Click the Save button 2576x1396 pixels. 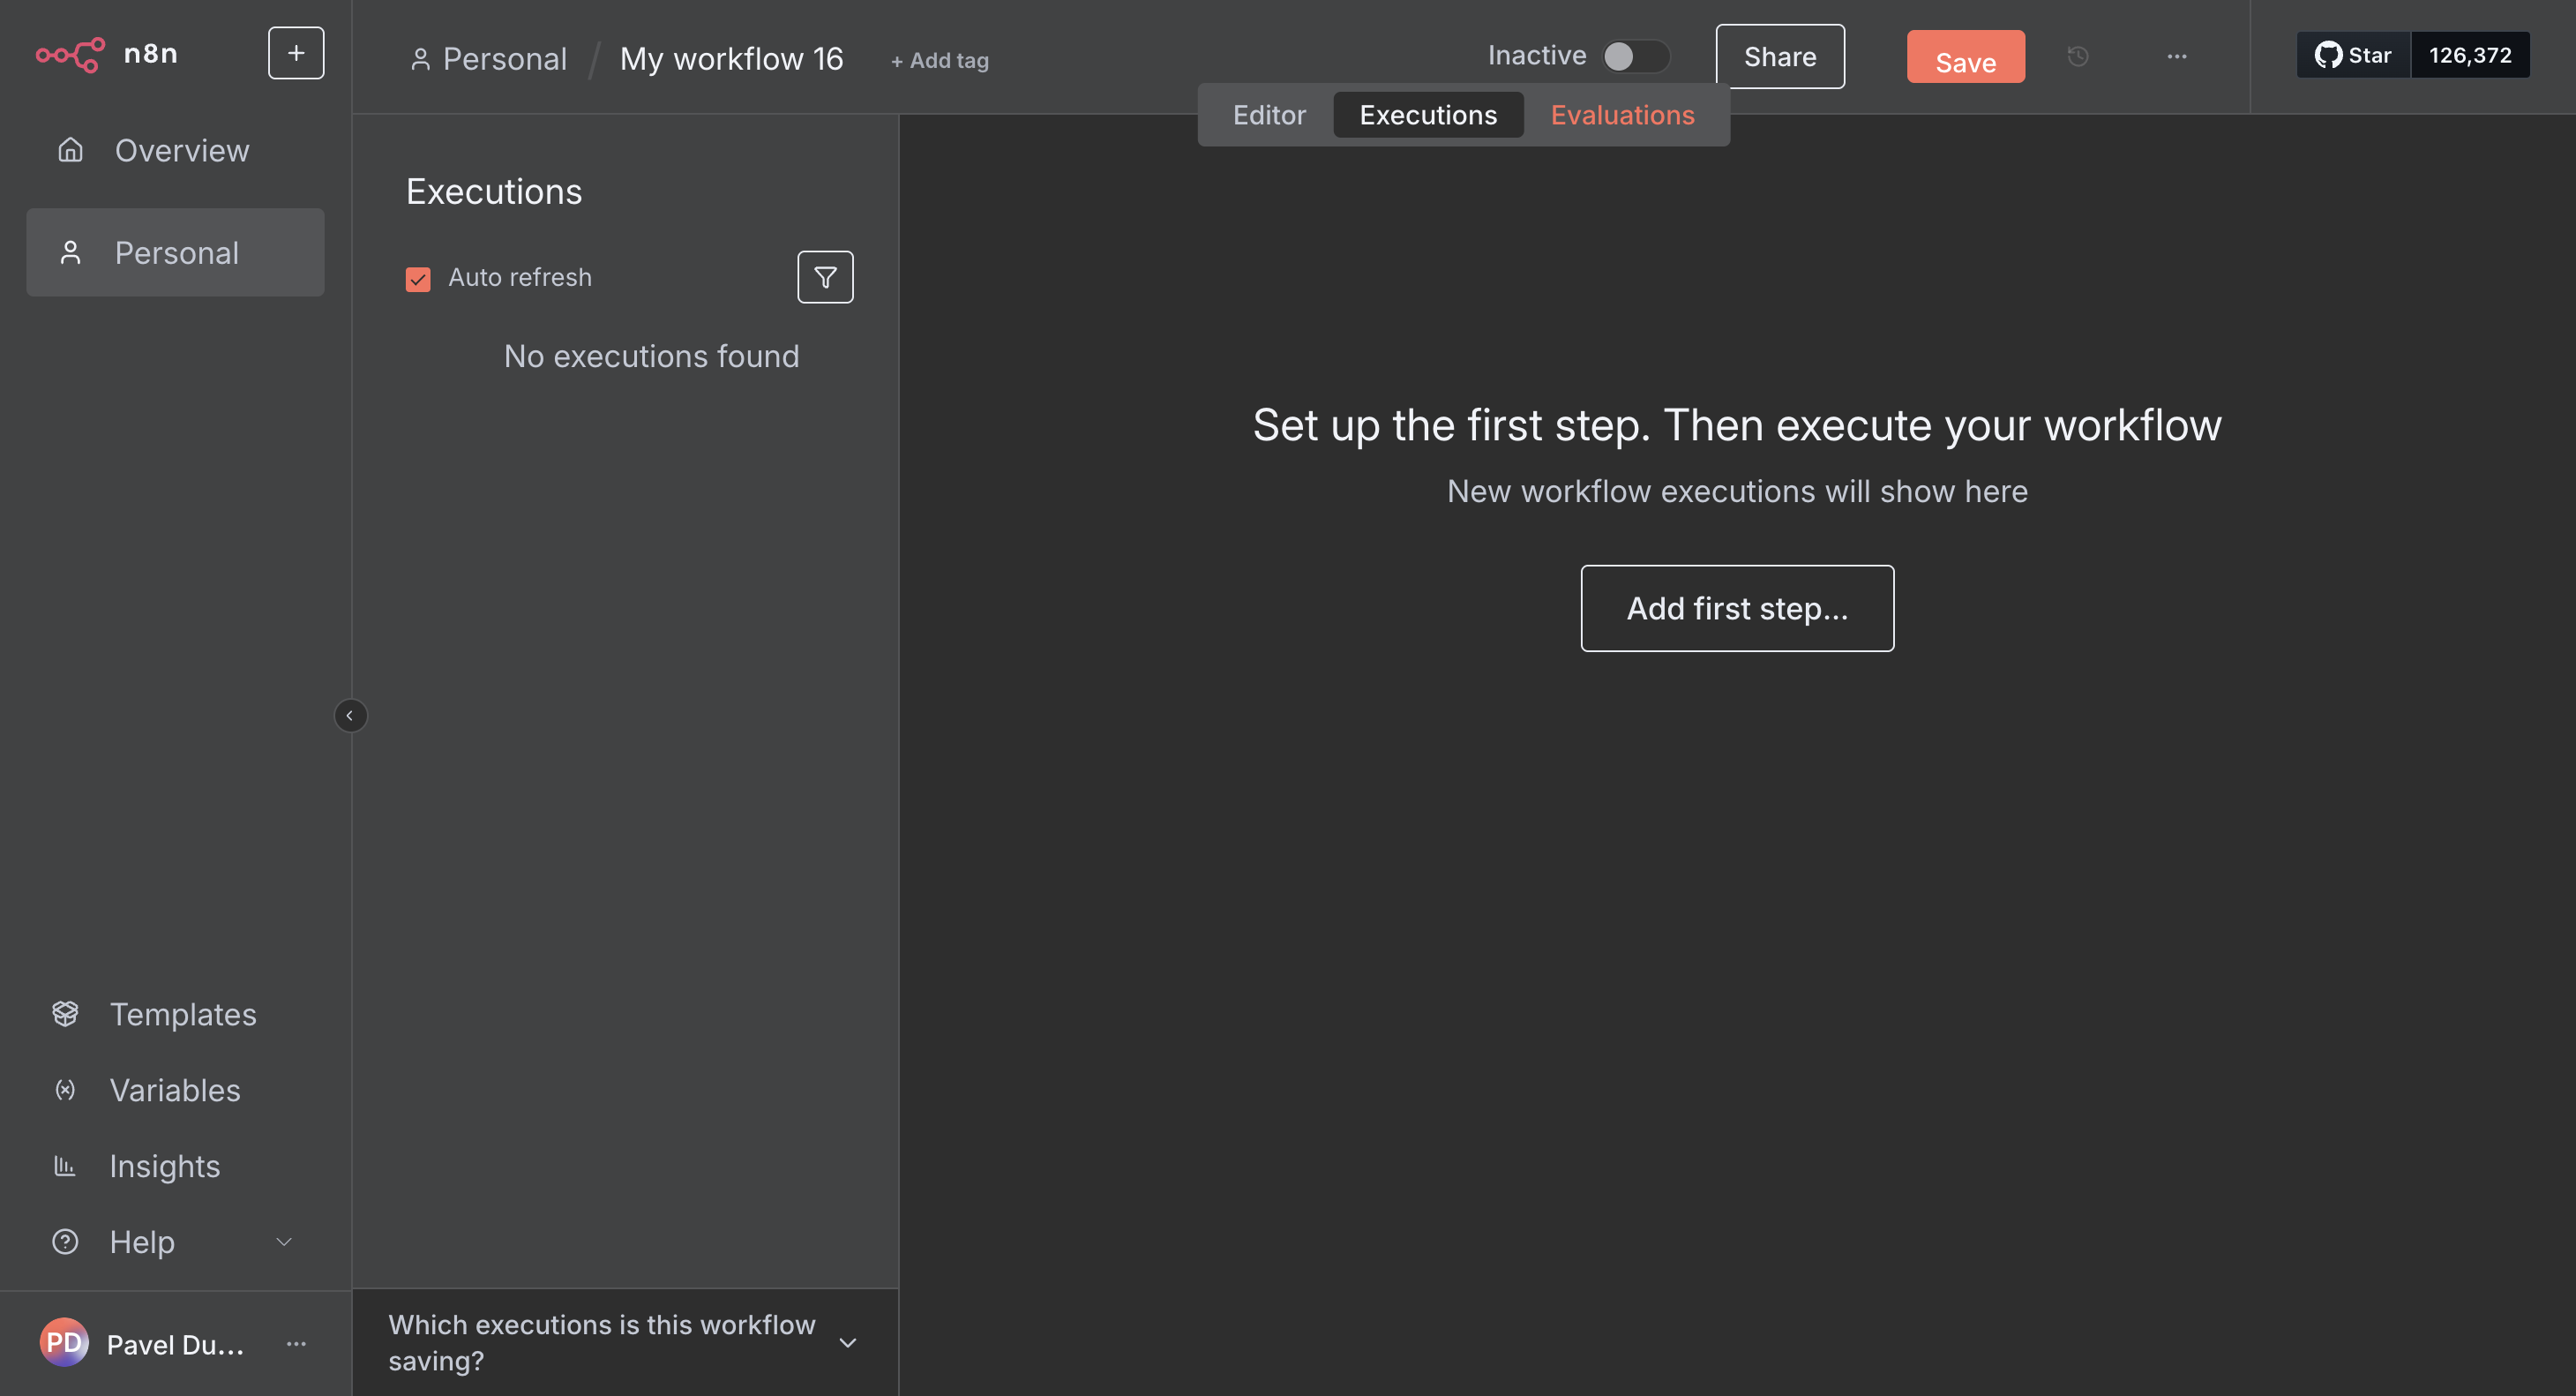1965,59
